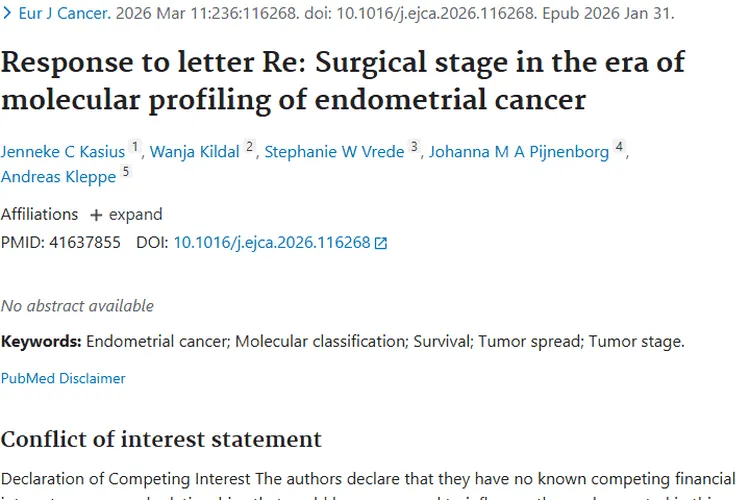The image size is (750, 500).
Task: Click affiliation superscript 4 after Pijnenborg
Action: [619, 148]
